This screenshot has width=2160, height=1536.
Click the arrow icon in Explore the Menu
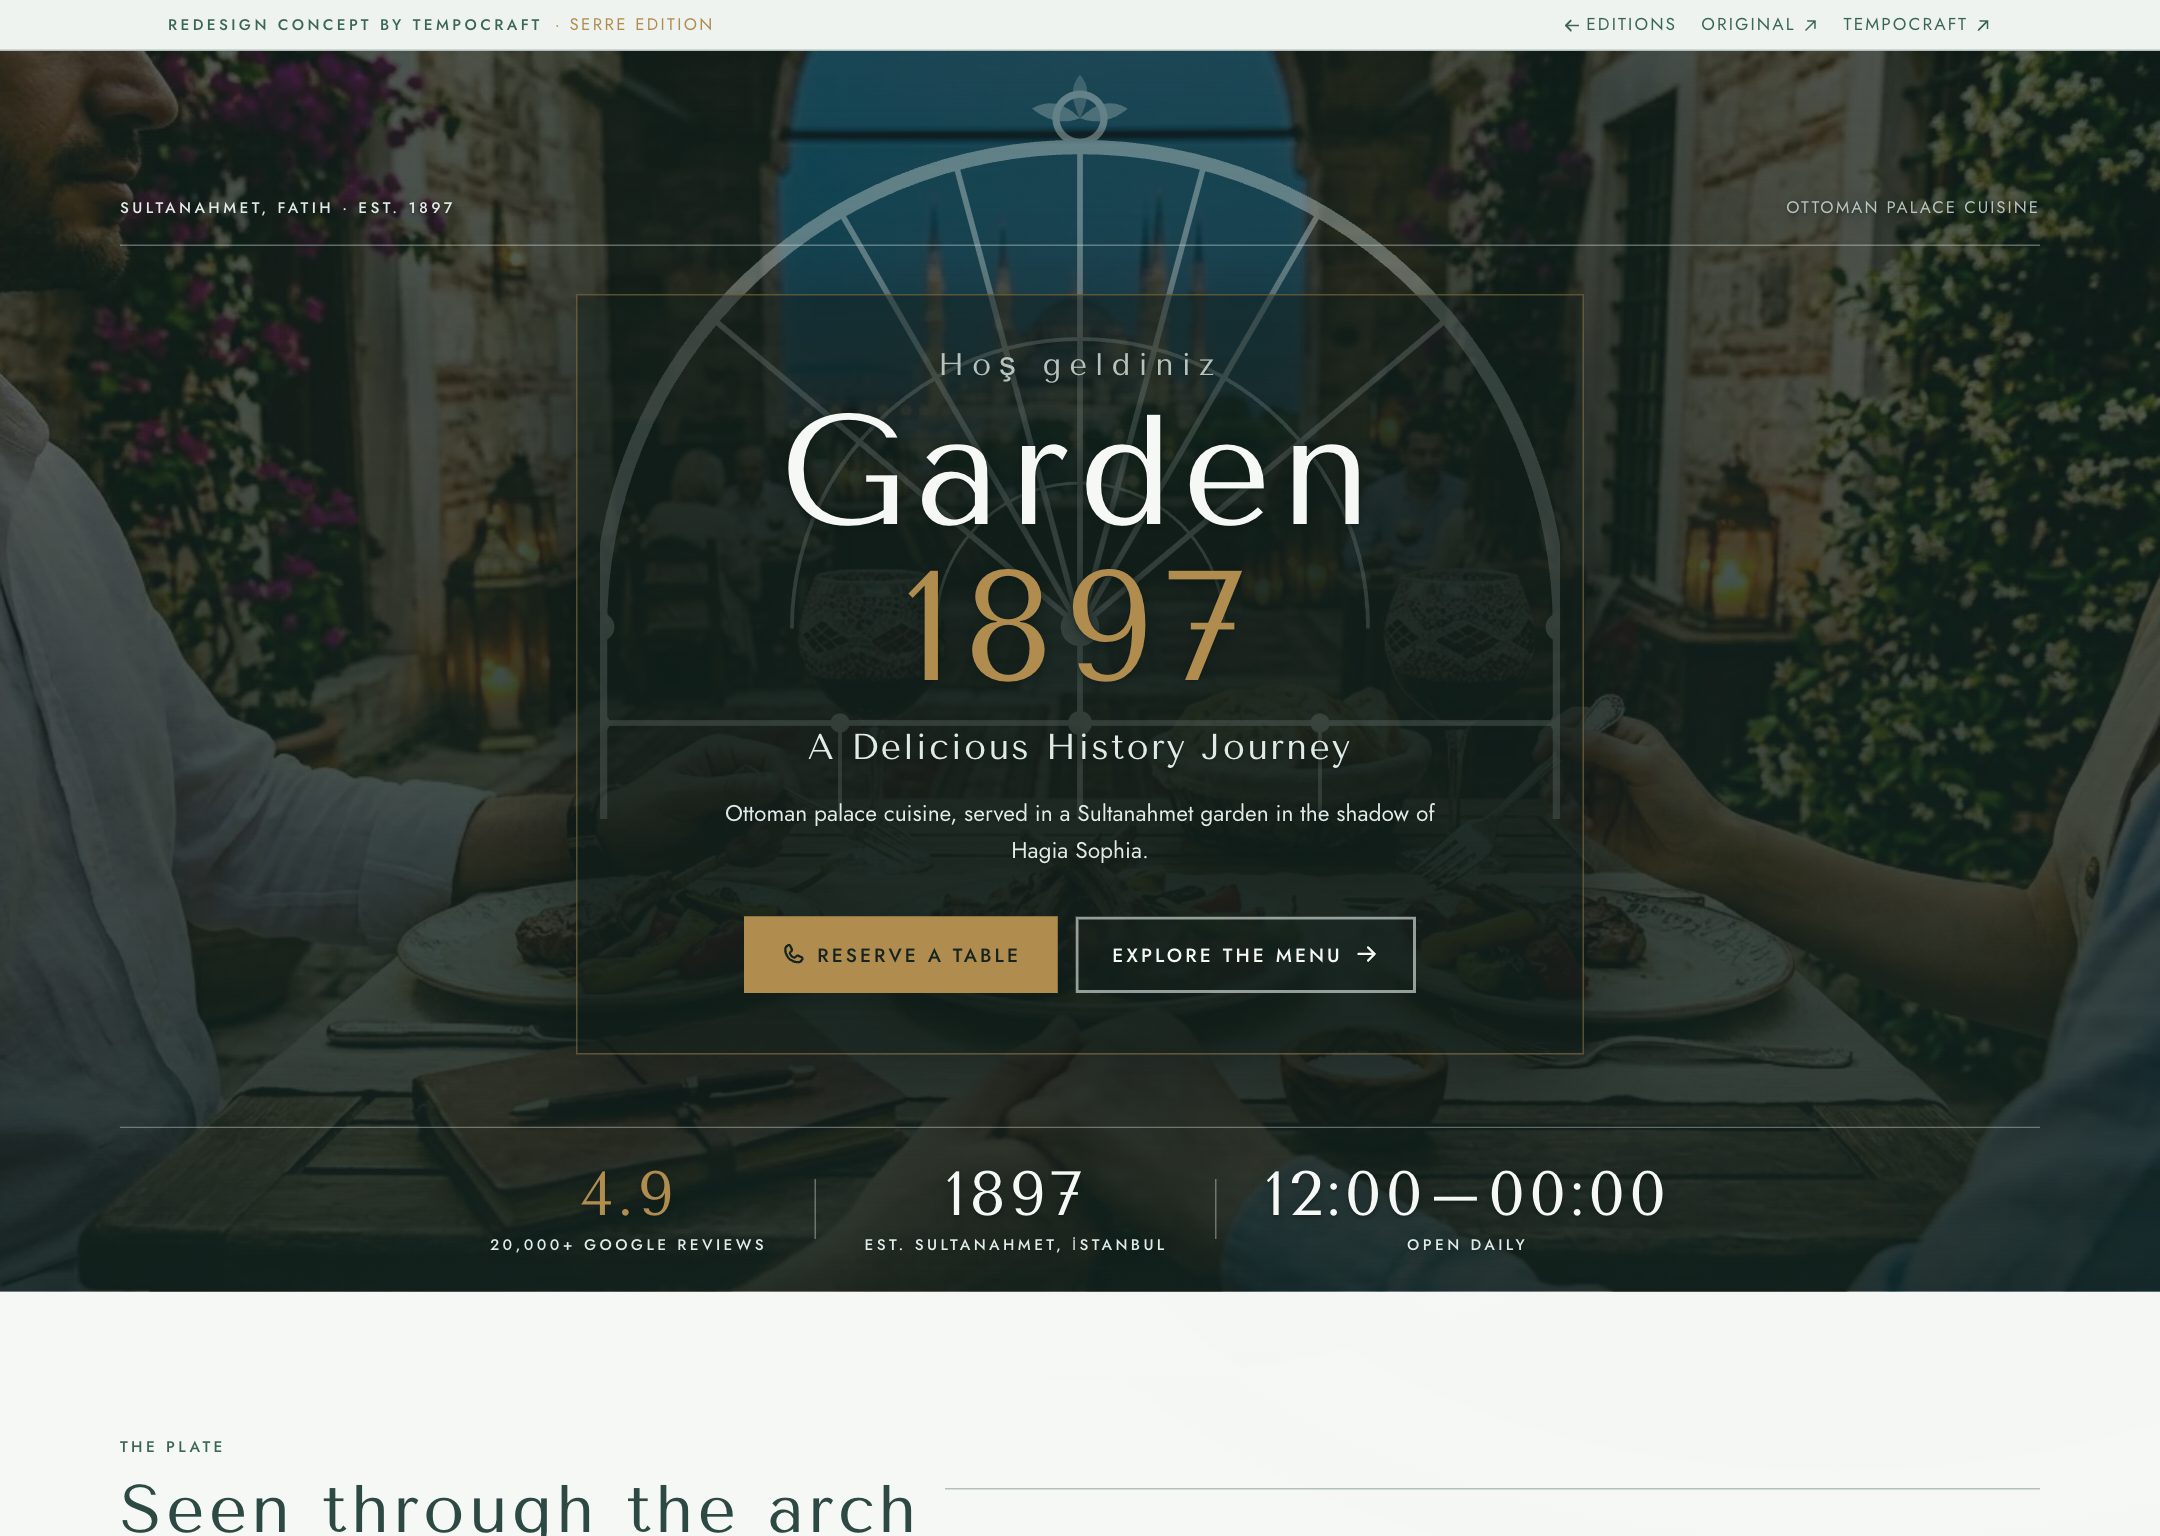[1367, 954]
